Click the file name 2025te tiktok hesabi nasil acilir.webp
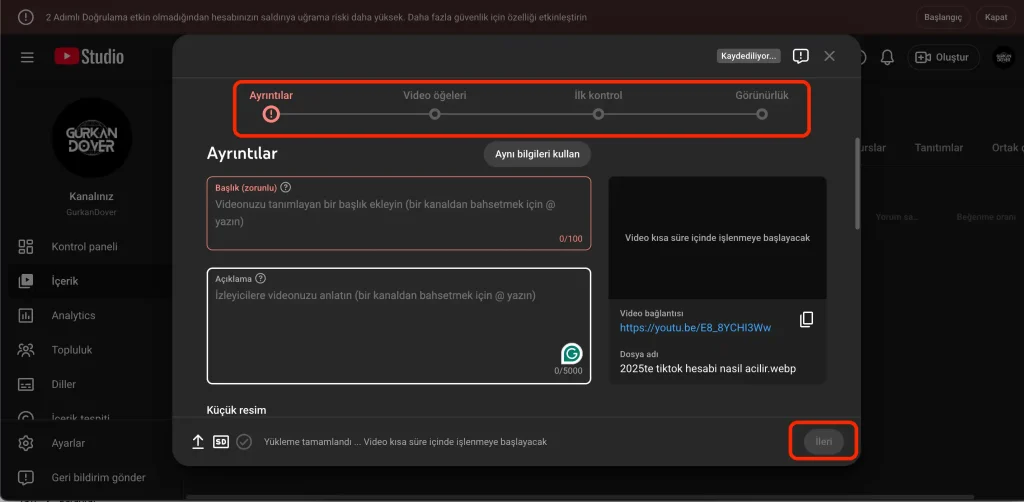The width and height of the screenshot is (1024, 502). point(708,368)
